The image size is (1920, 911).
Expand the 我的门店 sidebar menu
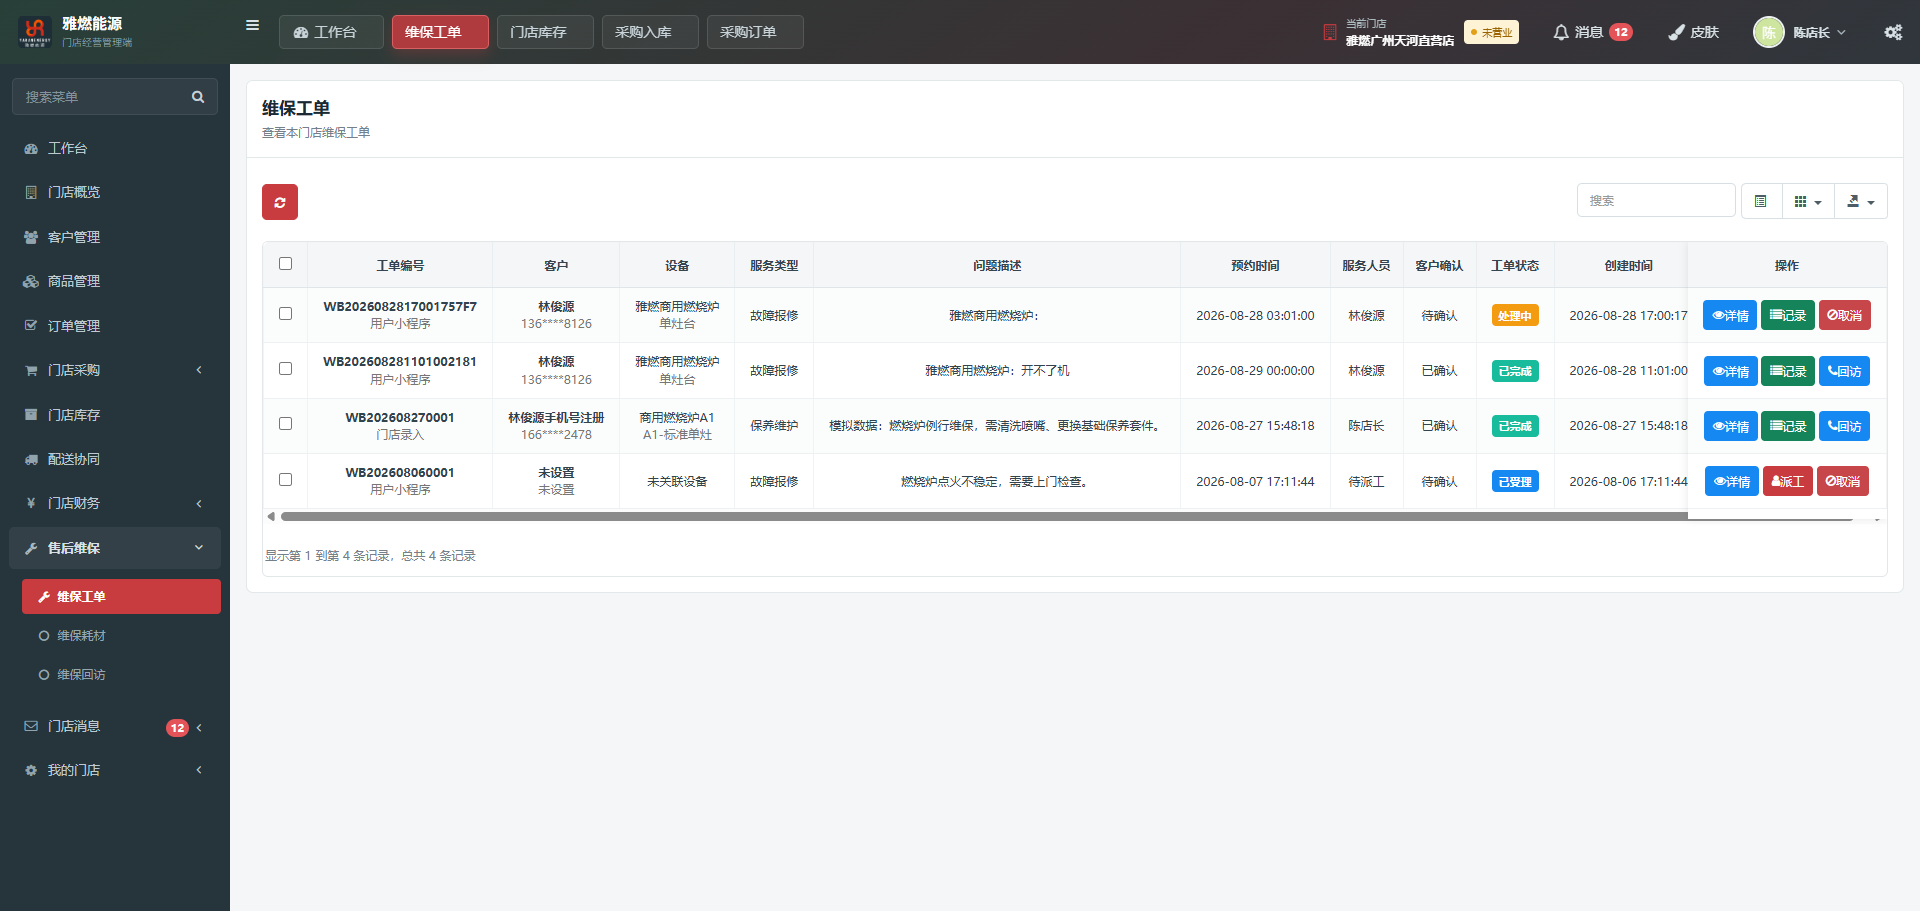pyautogui.click(x=115, y=770)
